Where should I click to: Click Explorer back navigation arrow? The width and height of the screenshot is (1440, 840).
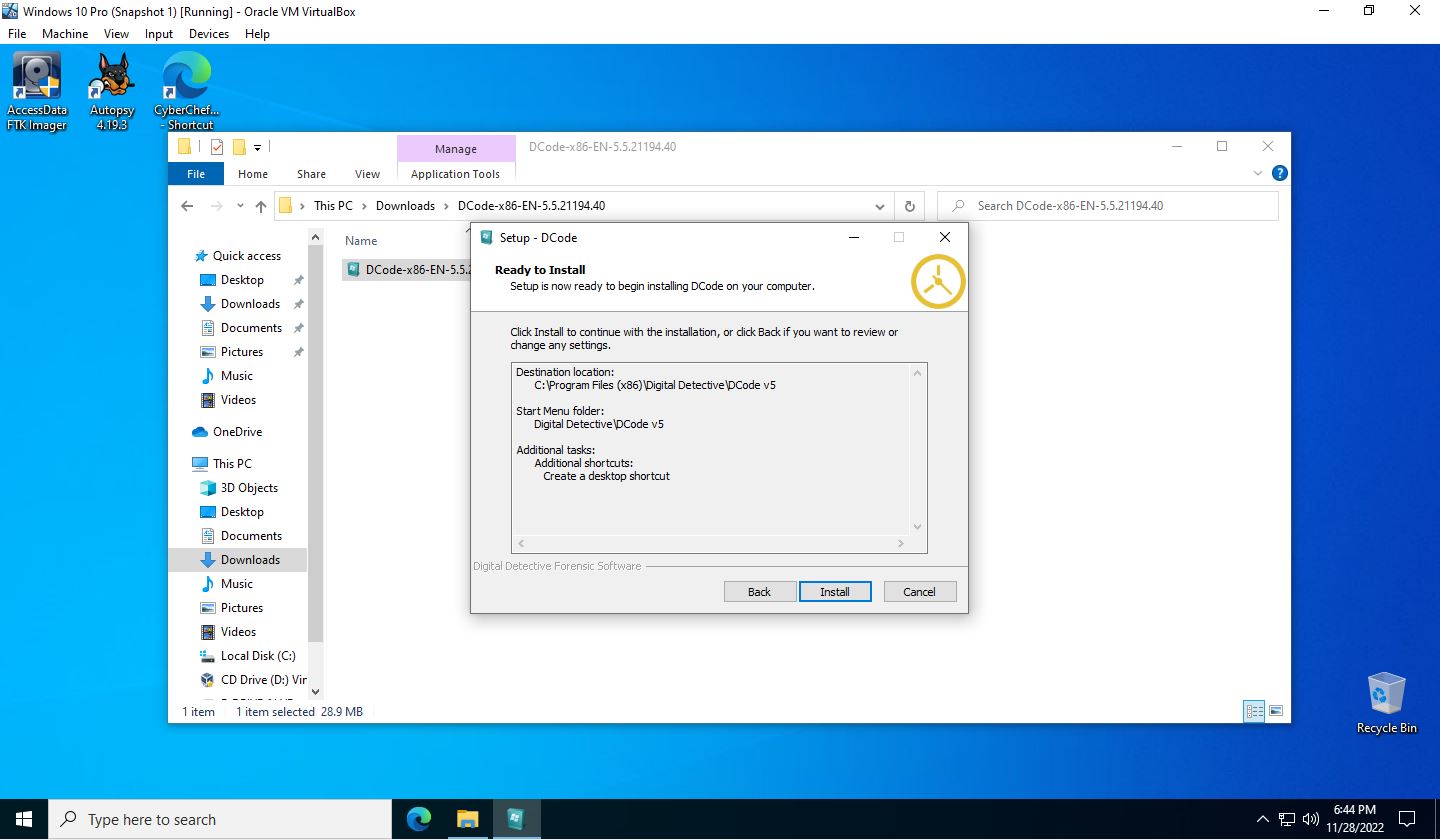click(x=187, y=206)
